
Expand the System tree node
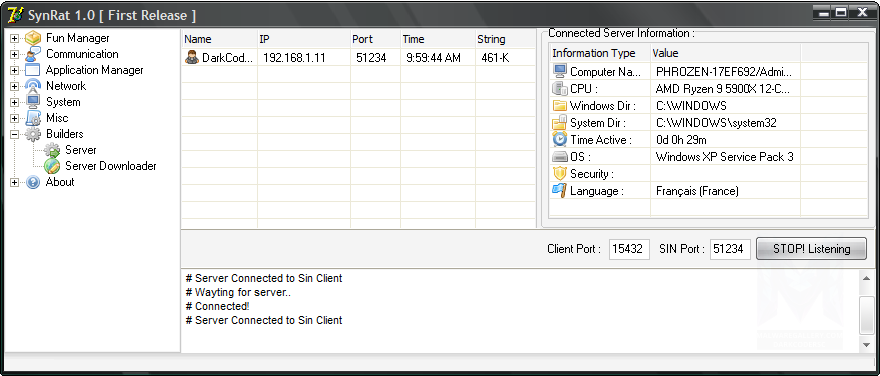point(15,103)
